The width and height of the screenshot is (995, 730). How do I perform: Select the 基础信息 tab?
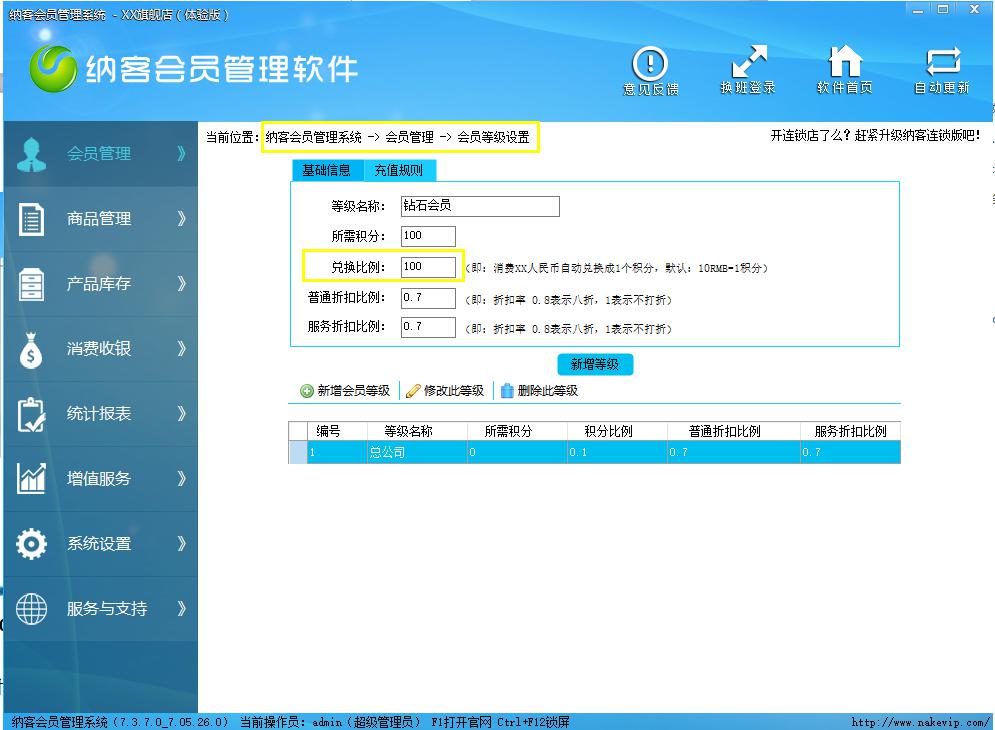coord(327,170)
